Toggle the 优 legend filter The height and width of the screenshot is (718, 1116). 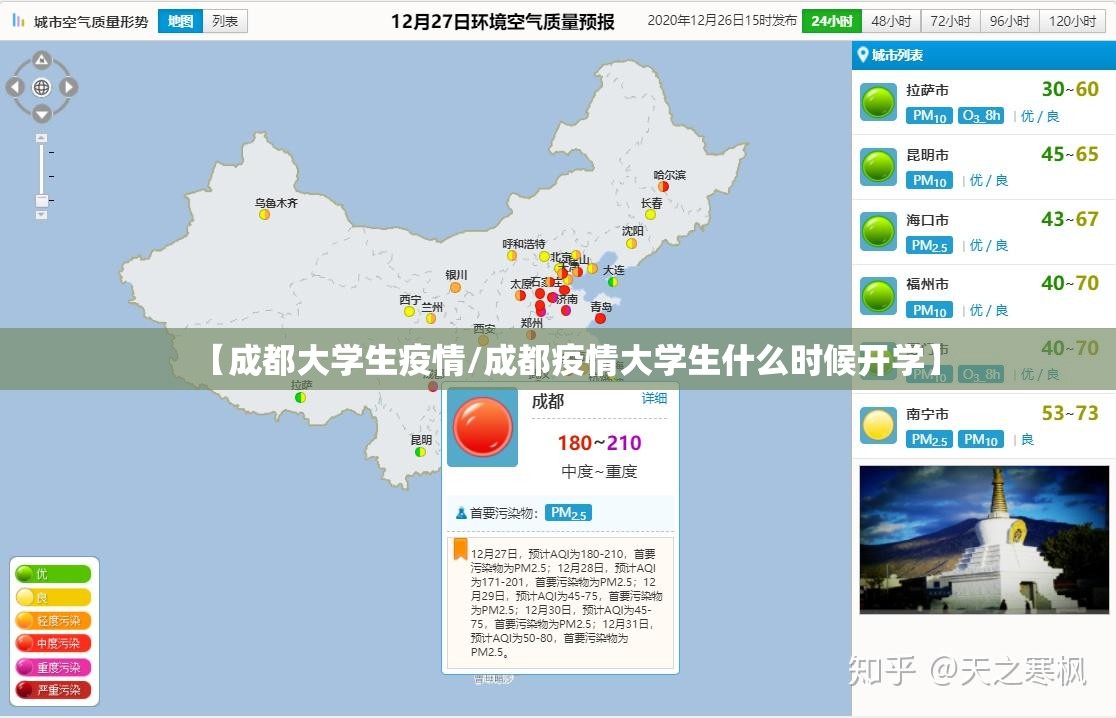[x=53, y=574]
